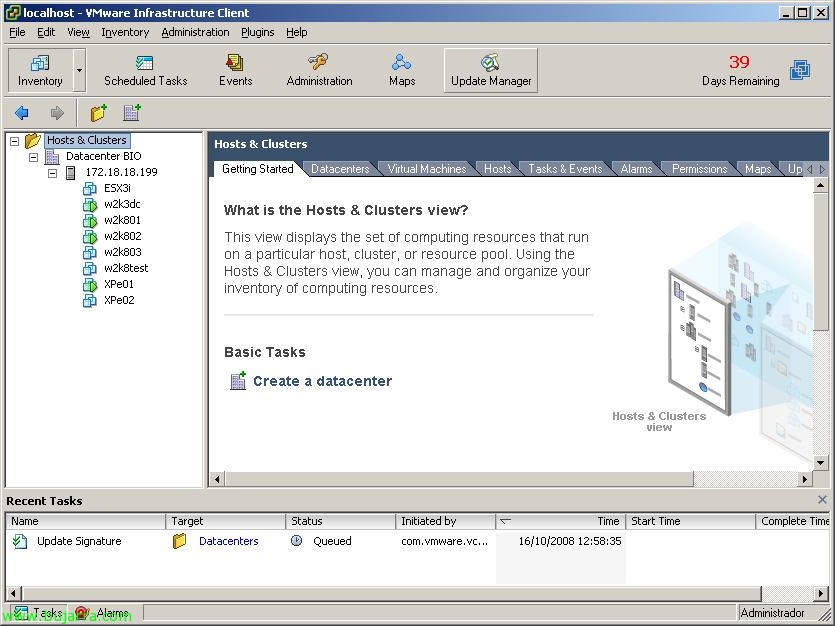Click the New Folder toolbar icon
Viewport: 835px width, 626px height.
[99, 113]
